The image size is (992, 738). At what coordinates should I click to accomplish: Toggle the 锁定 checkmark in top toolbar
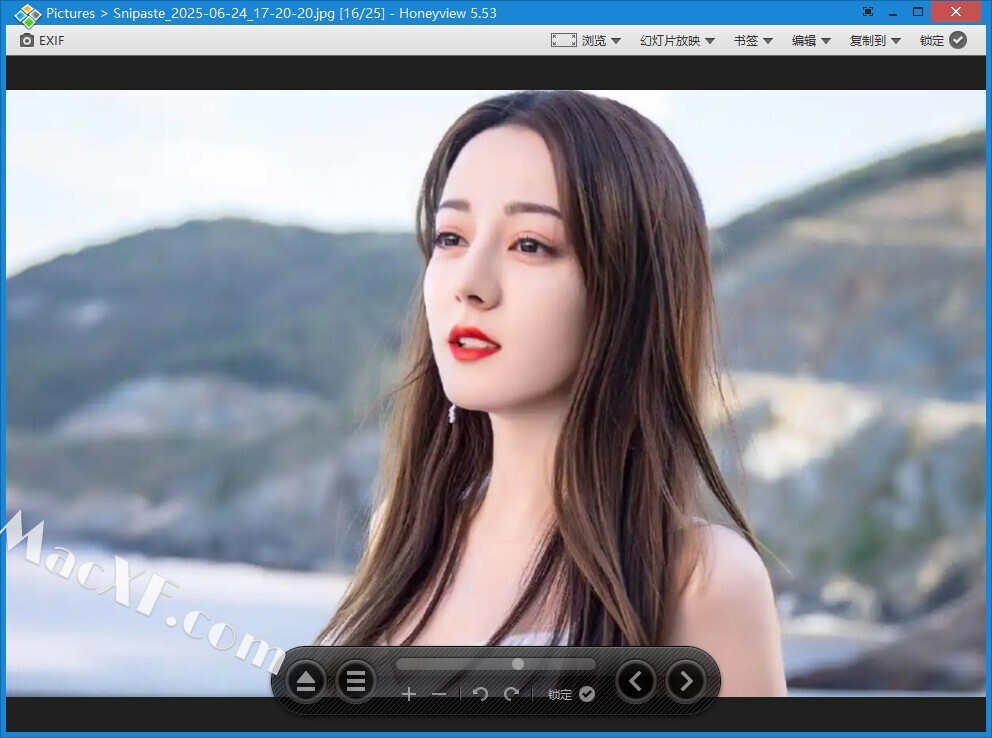958,40
